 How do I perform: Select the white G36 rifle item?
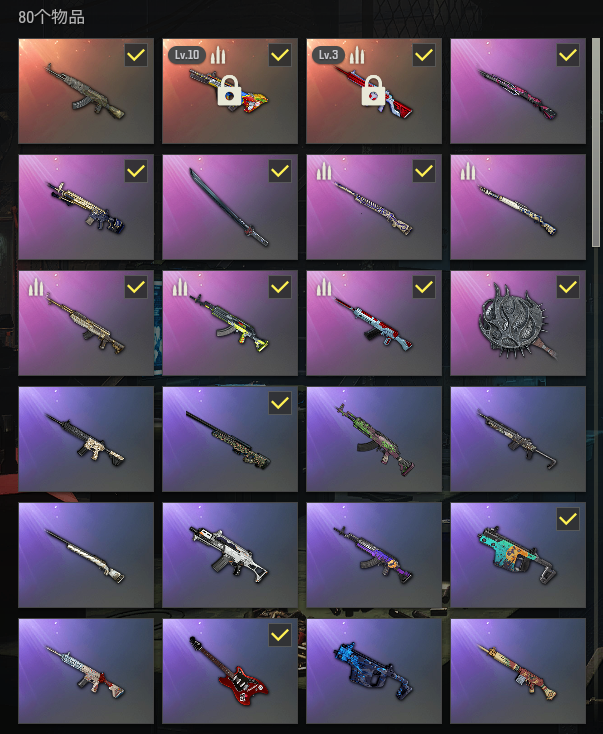230,555
